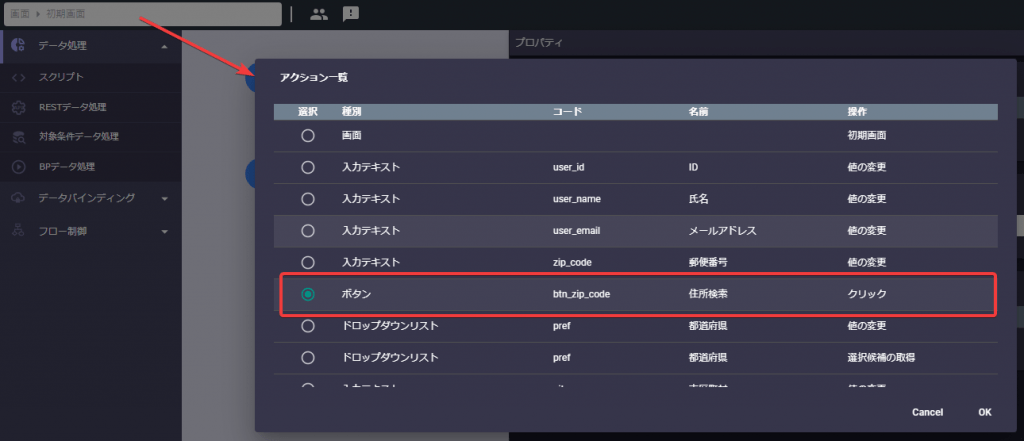Select the radio button for 画面 row
1024x441 pixels.
click(x=308, y=136)
